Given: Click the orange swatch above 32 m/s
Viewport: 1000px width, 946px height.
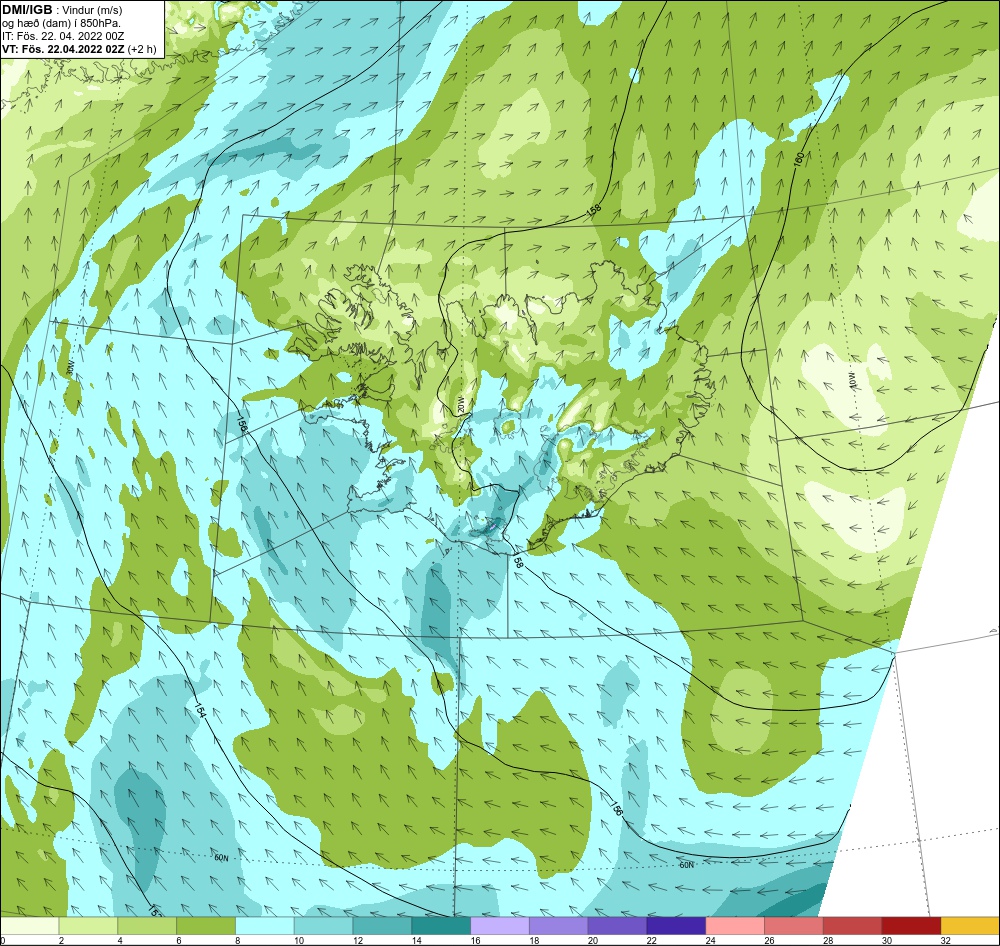Looking at the screenshot, I should tap(970, 926).
